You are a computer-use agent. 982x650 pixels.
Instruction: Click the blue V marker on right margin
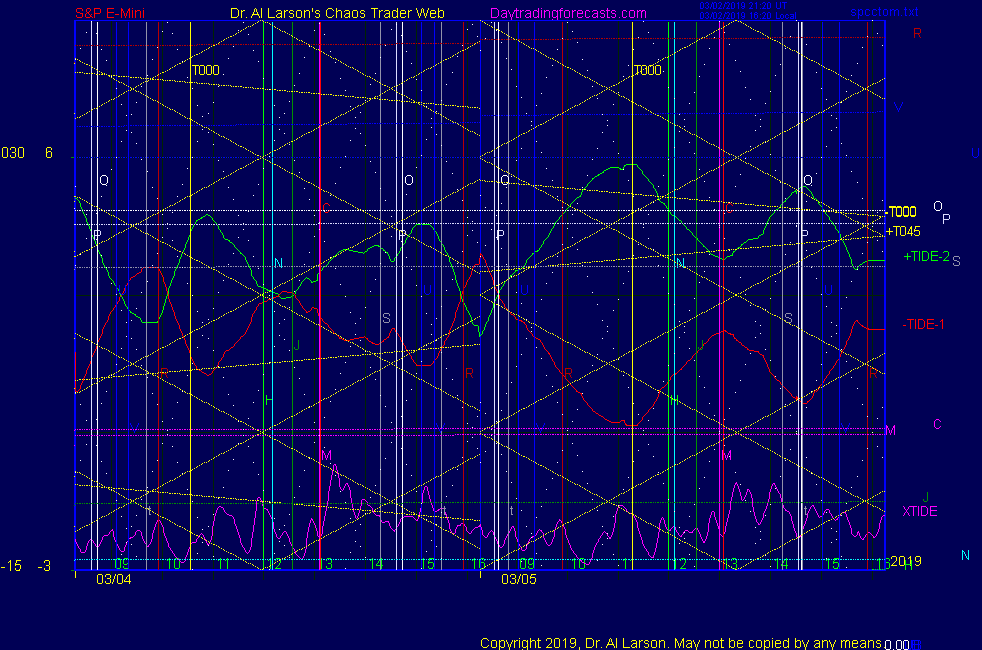coord(899,107)
